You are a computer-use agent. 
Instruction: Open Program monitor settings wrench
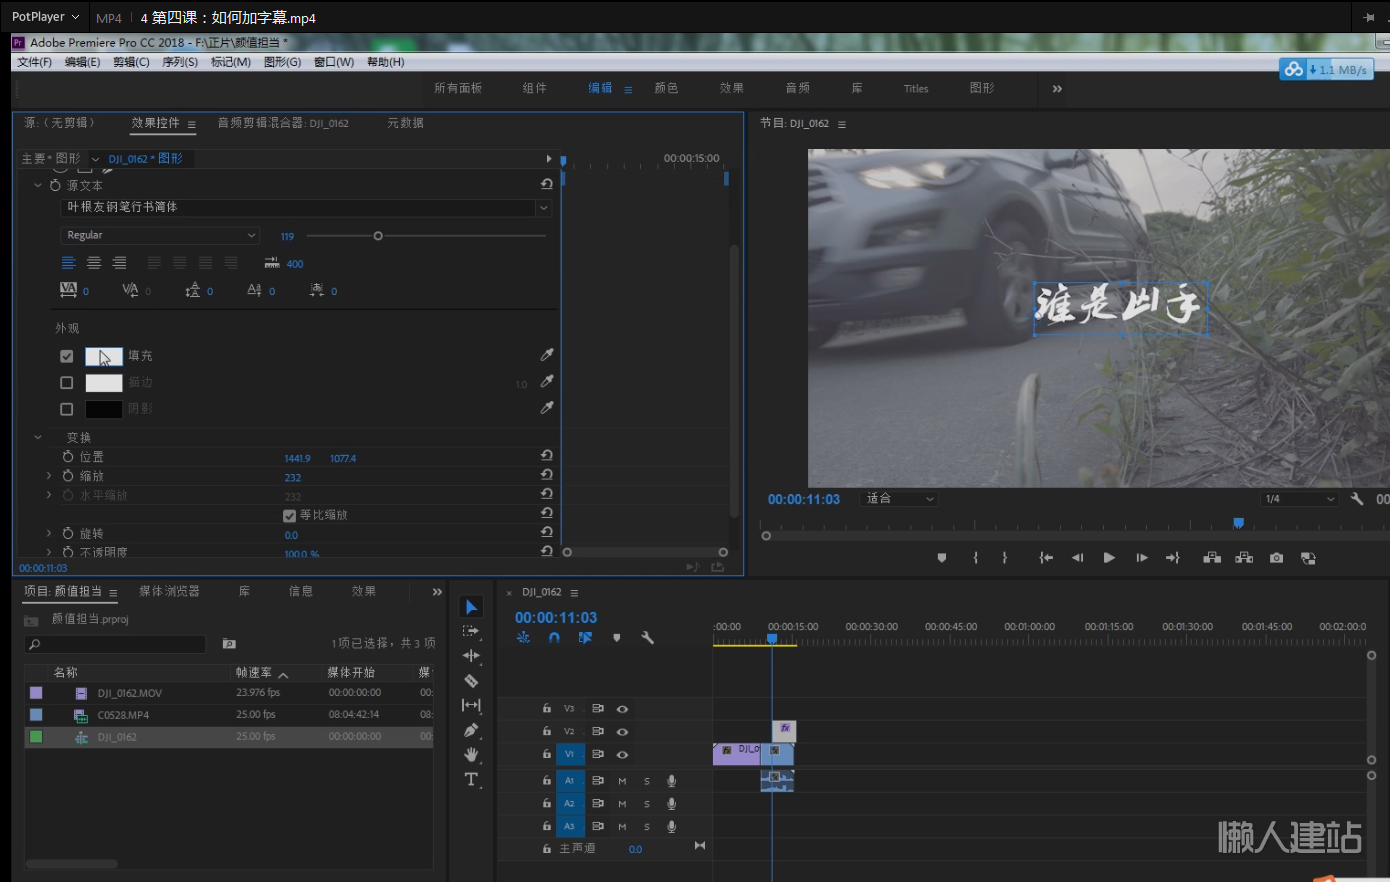click(x=1357, y=499)
